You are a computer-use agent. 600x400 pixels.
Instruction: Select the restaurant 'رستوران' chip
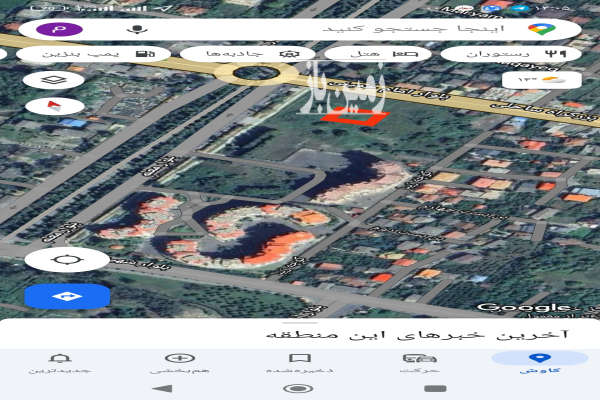coord(511,54)
